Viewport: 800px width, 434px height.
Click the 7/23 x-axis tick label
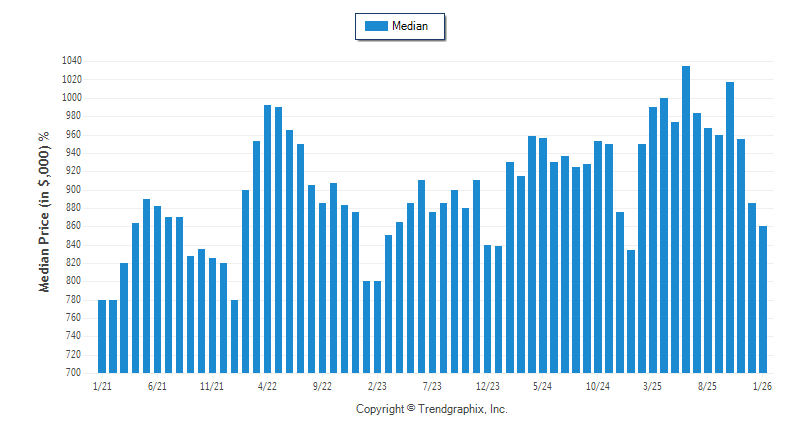point(432,385)
